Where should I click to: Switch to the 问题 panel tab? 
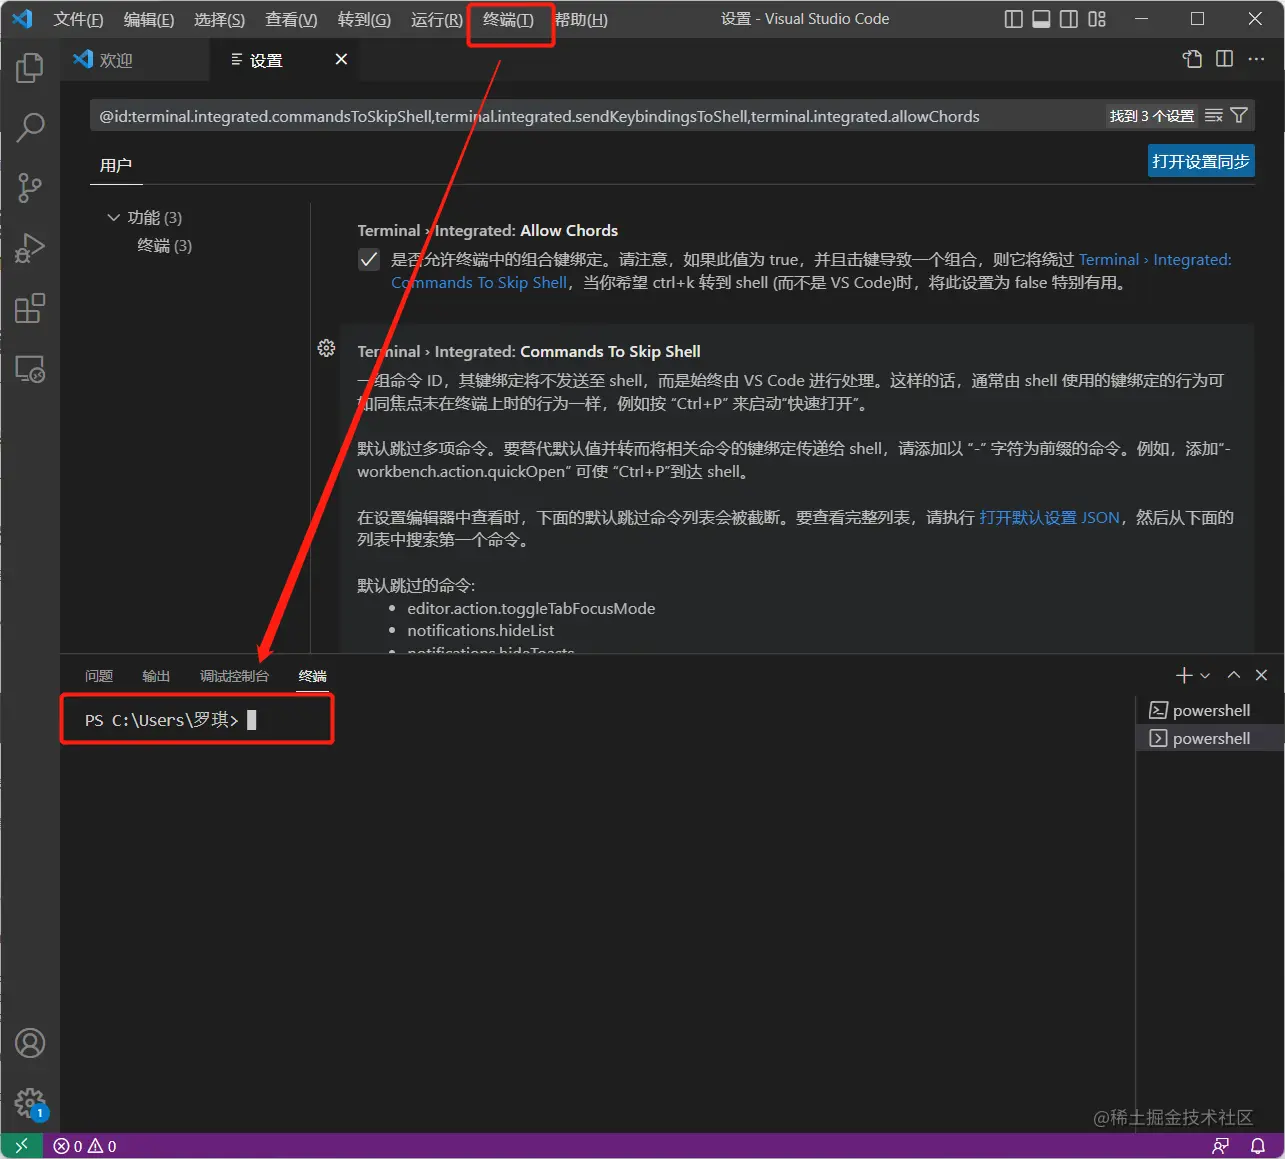[x=99, y=676]
